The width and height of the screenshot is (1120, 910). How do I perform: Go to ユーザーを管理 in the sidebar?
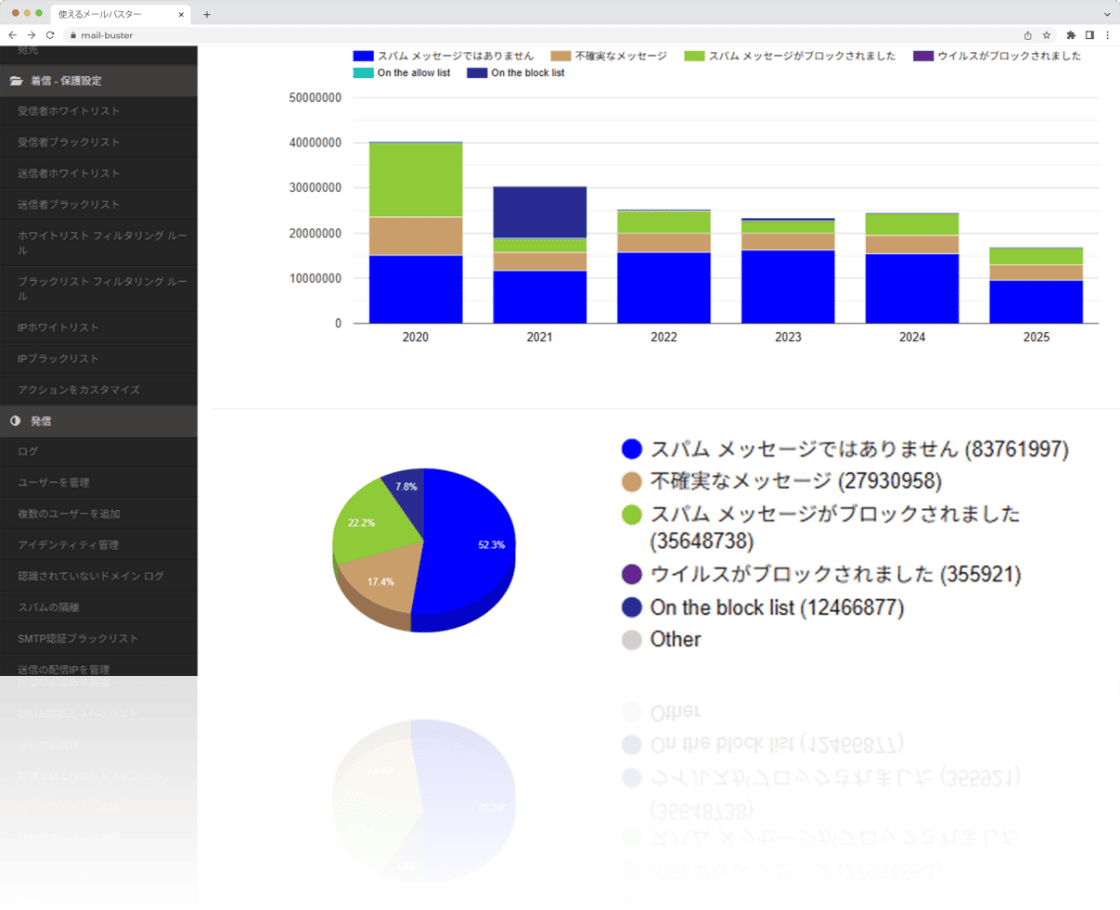54,482
